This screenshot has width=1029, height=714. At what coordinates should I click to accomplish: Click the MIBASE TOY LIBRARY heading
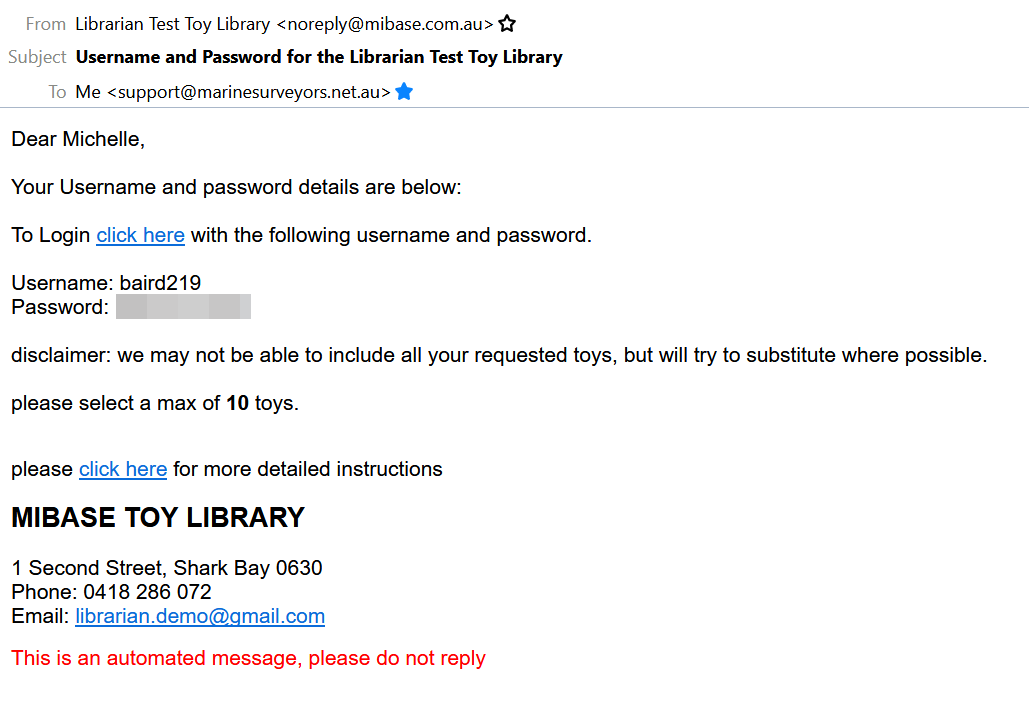[158, 517]
